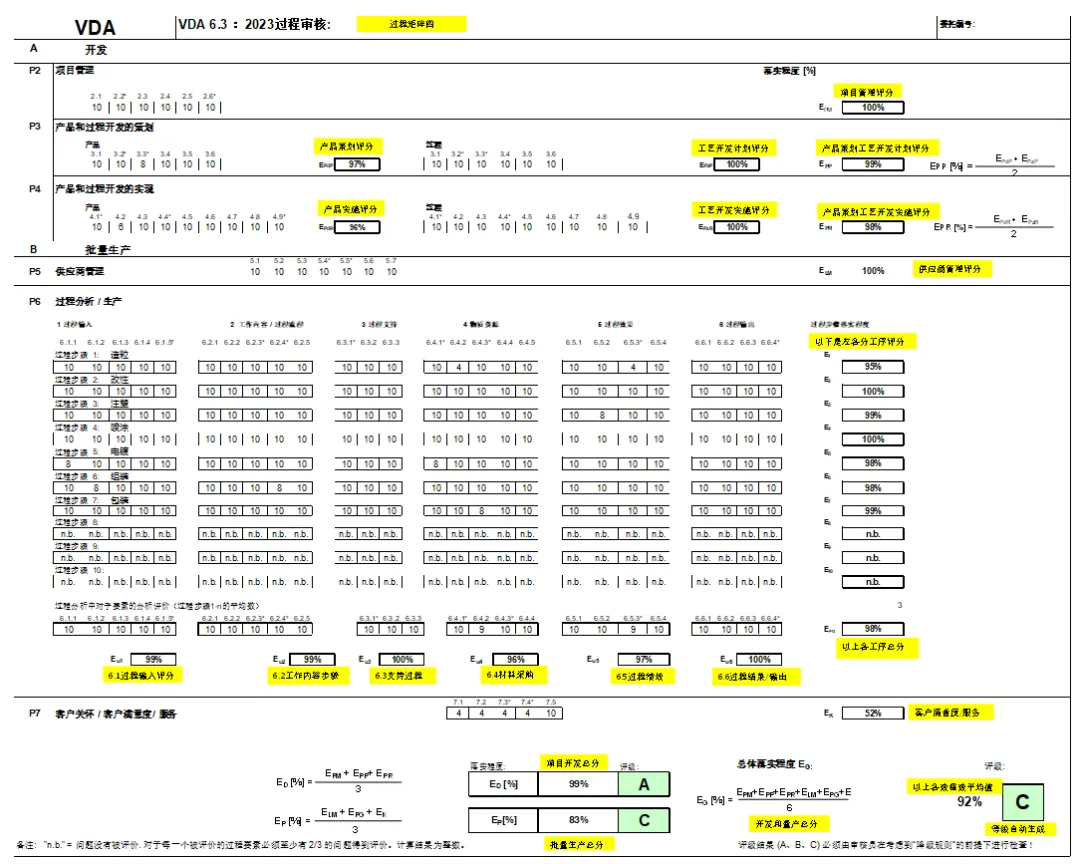Viewport: 1080px width, 864px height.
Task: Click the yellow '项目开发总分' label
Action: (572, 763)
